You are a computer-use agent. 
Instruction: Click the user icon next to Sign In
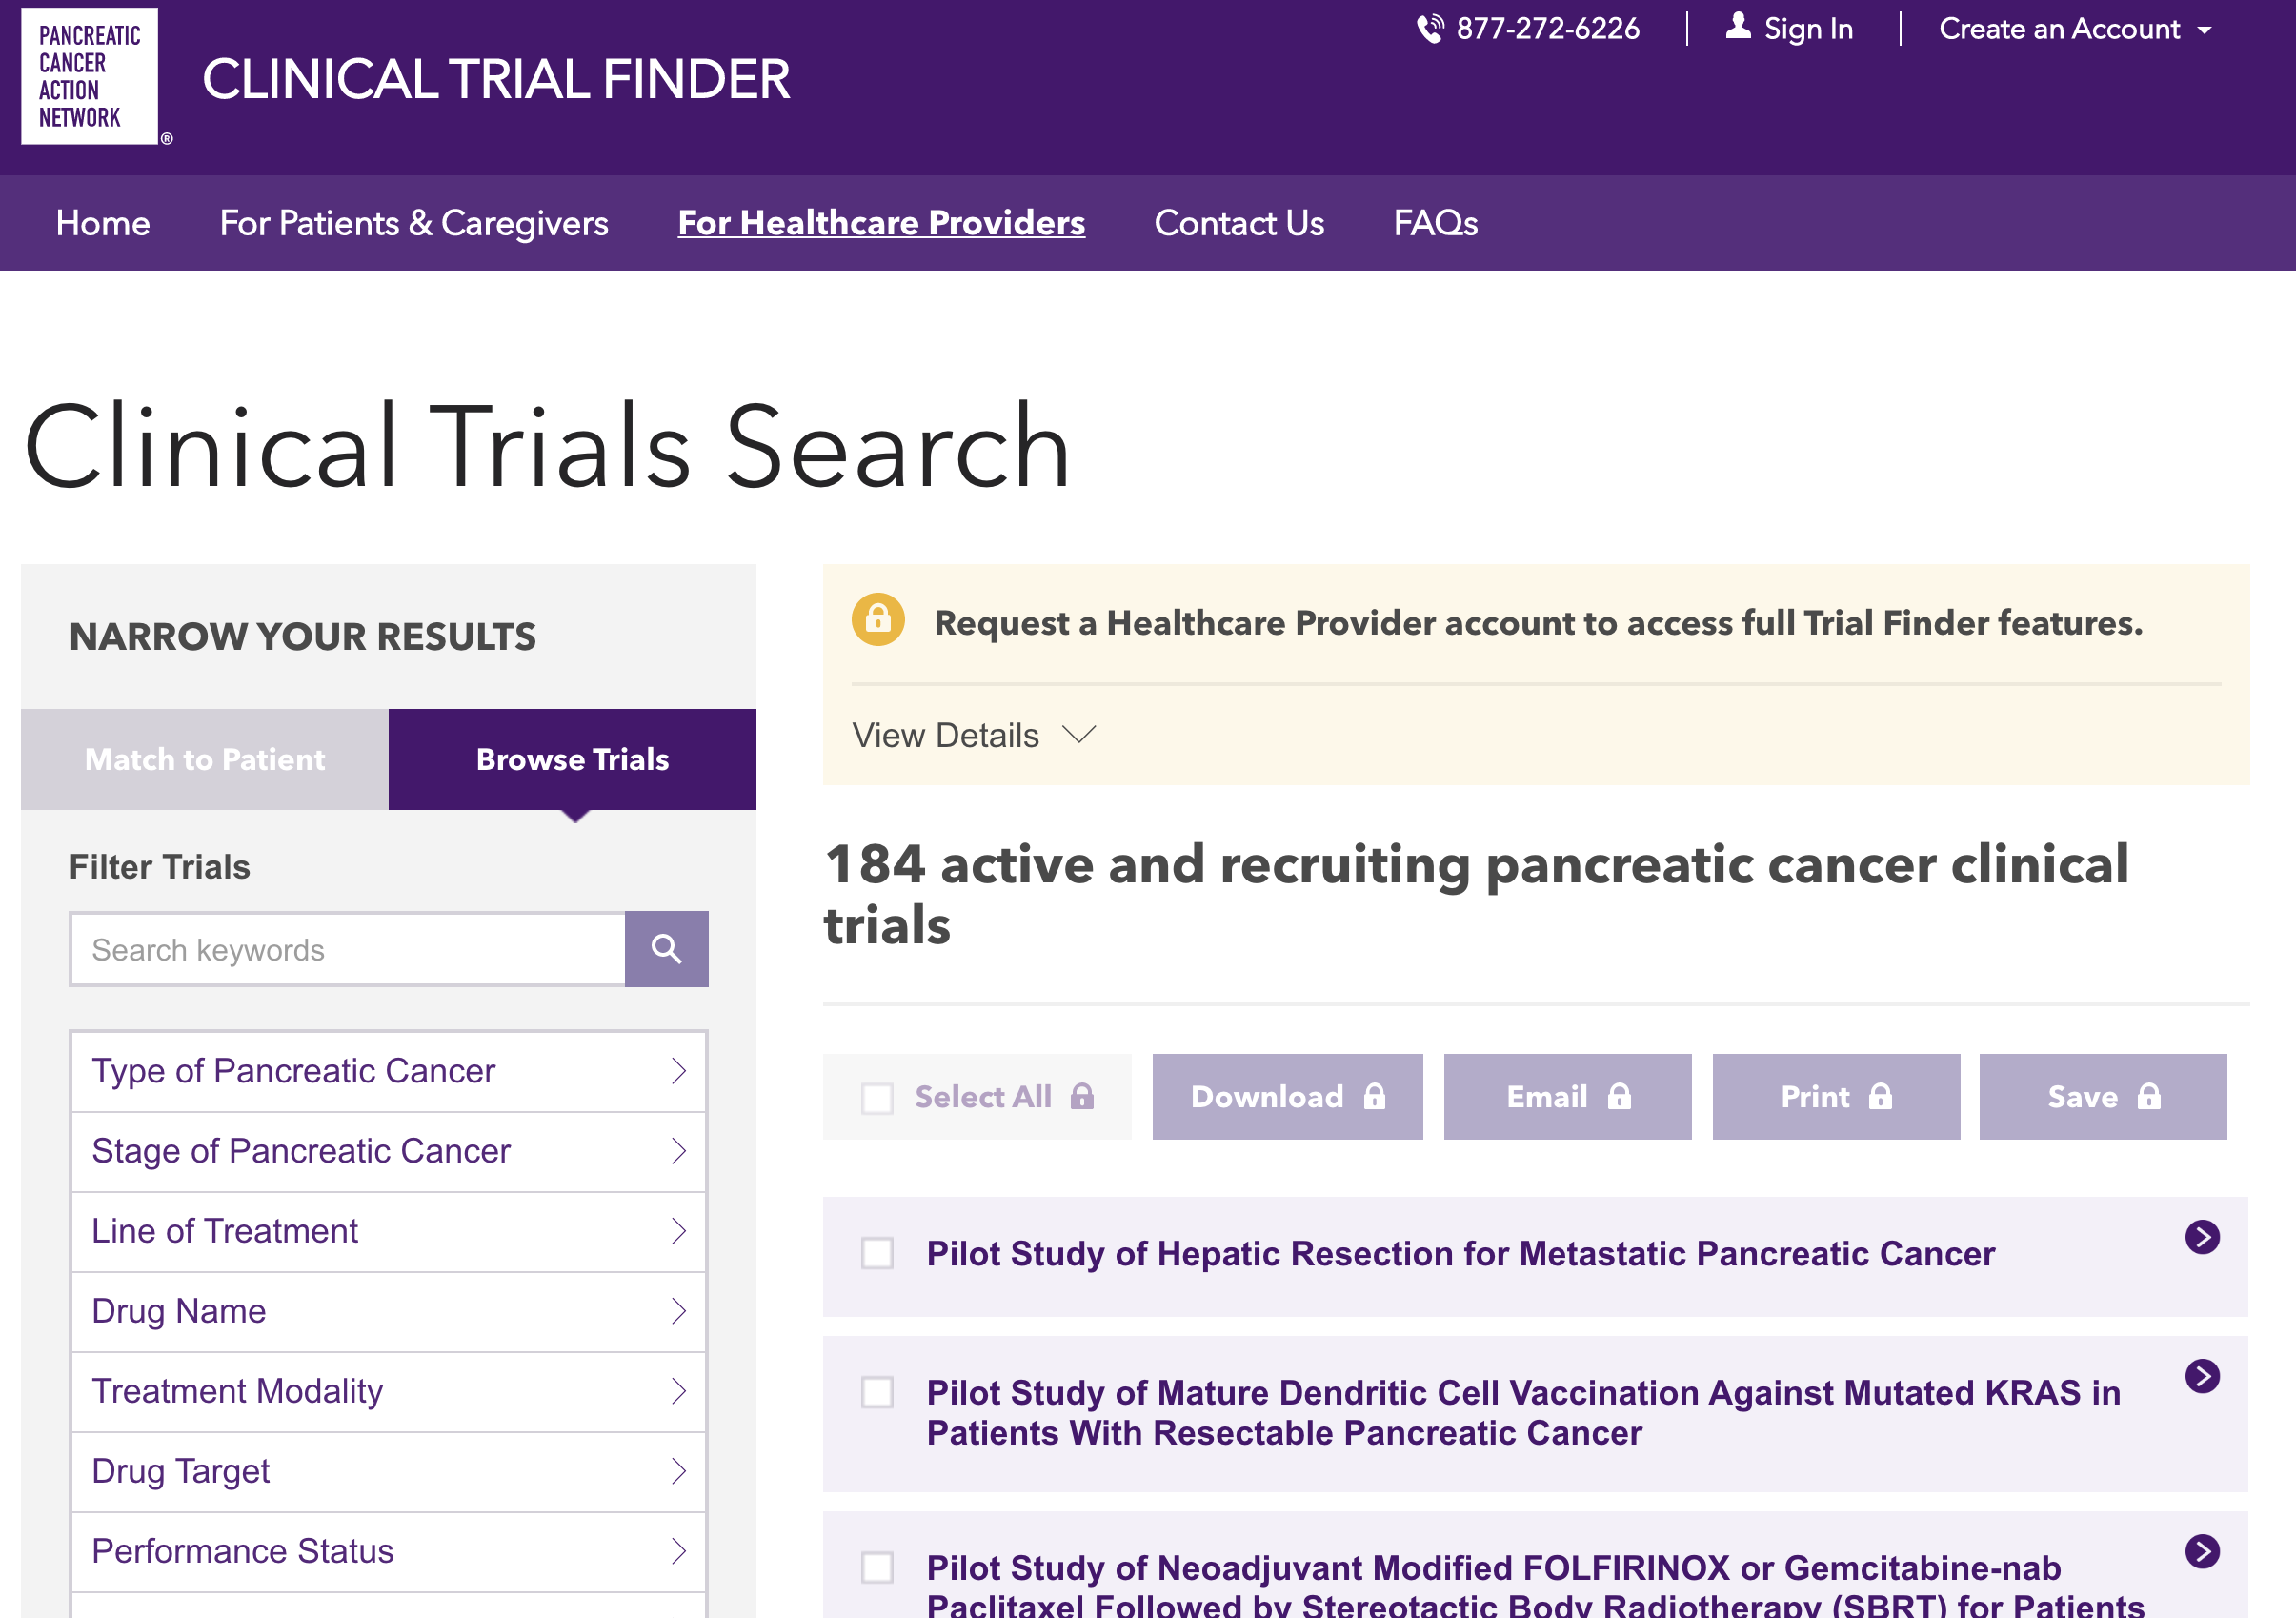point(1738,27)
